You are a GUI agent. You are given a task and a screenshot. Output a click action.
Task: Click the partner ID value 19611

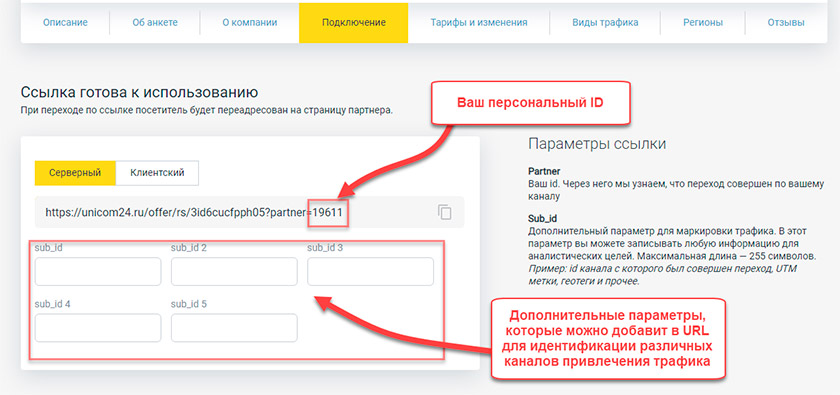point(328,212)
